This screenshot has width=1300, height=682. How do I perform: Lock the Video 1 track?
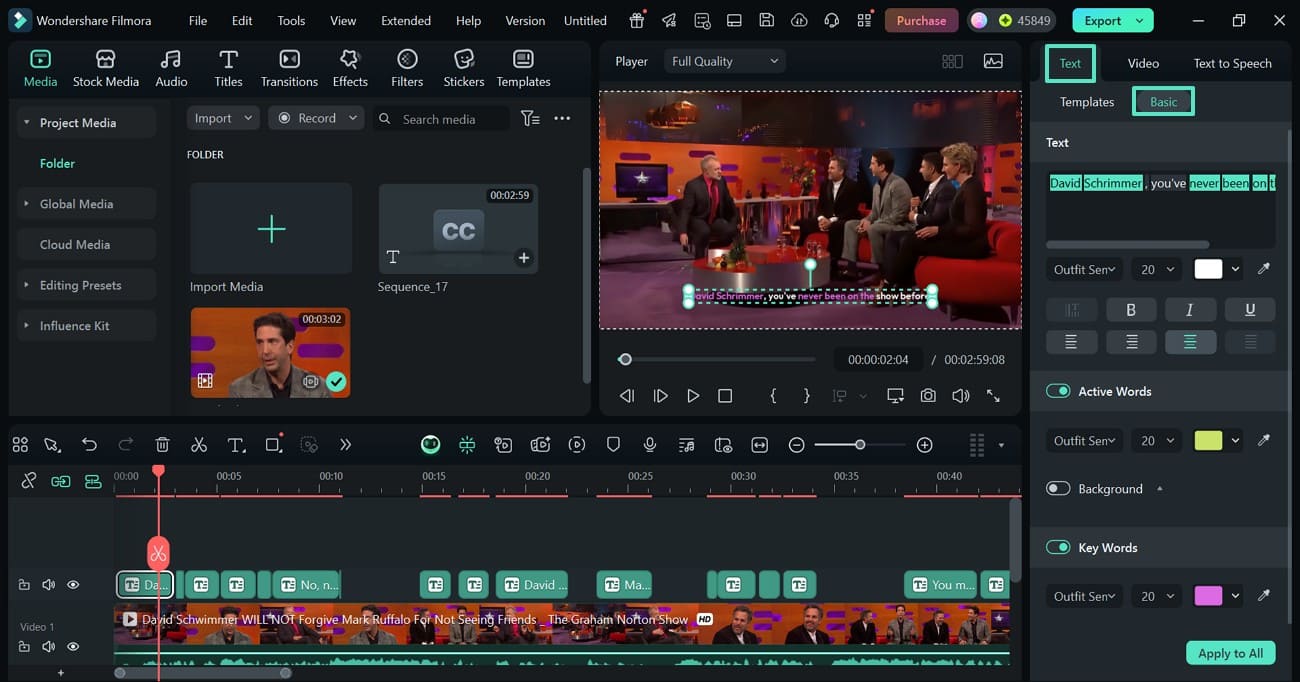25,647
